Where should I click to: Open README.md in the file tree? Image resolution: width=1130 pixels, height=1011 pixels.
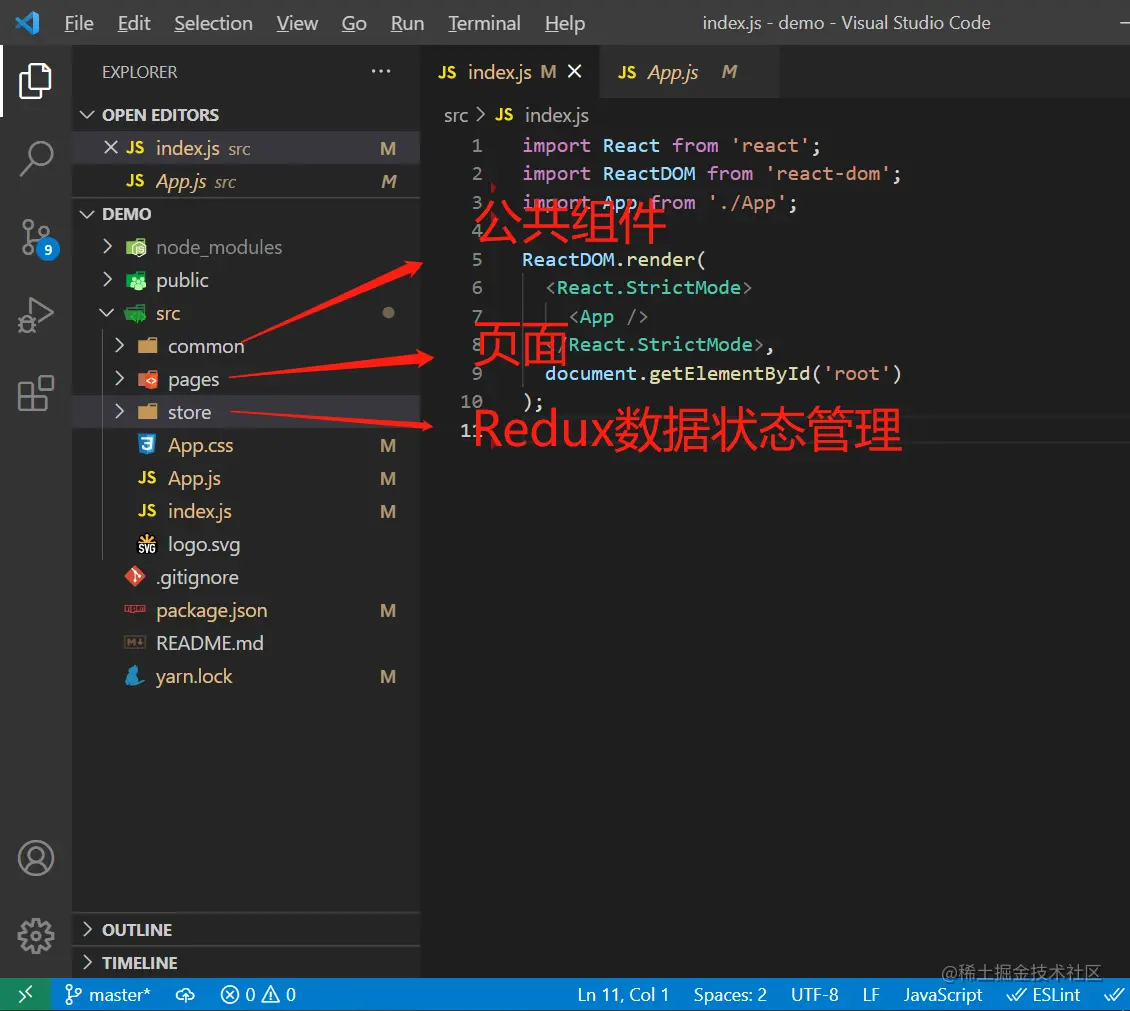pyautogui.click(x=246, y=643)
